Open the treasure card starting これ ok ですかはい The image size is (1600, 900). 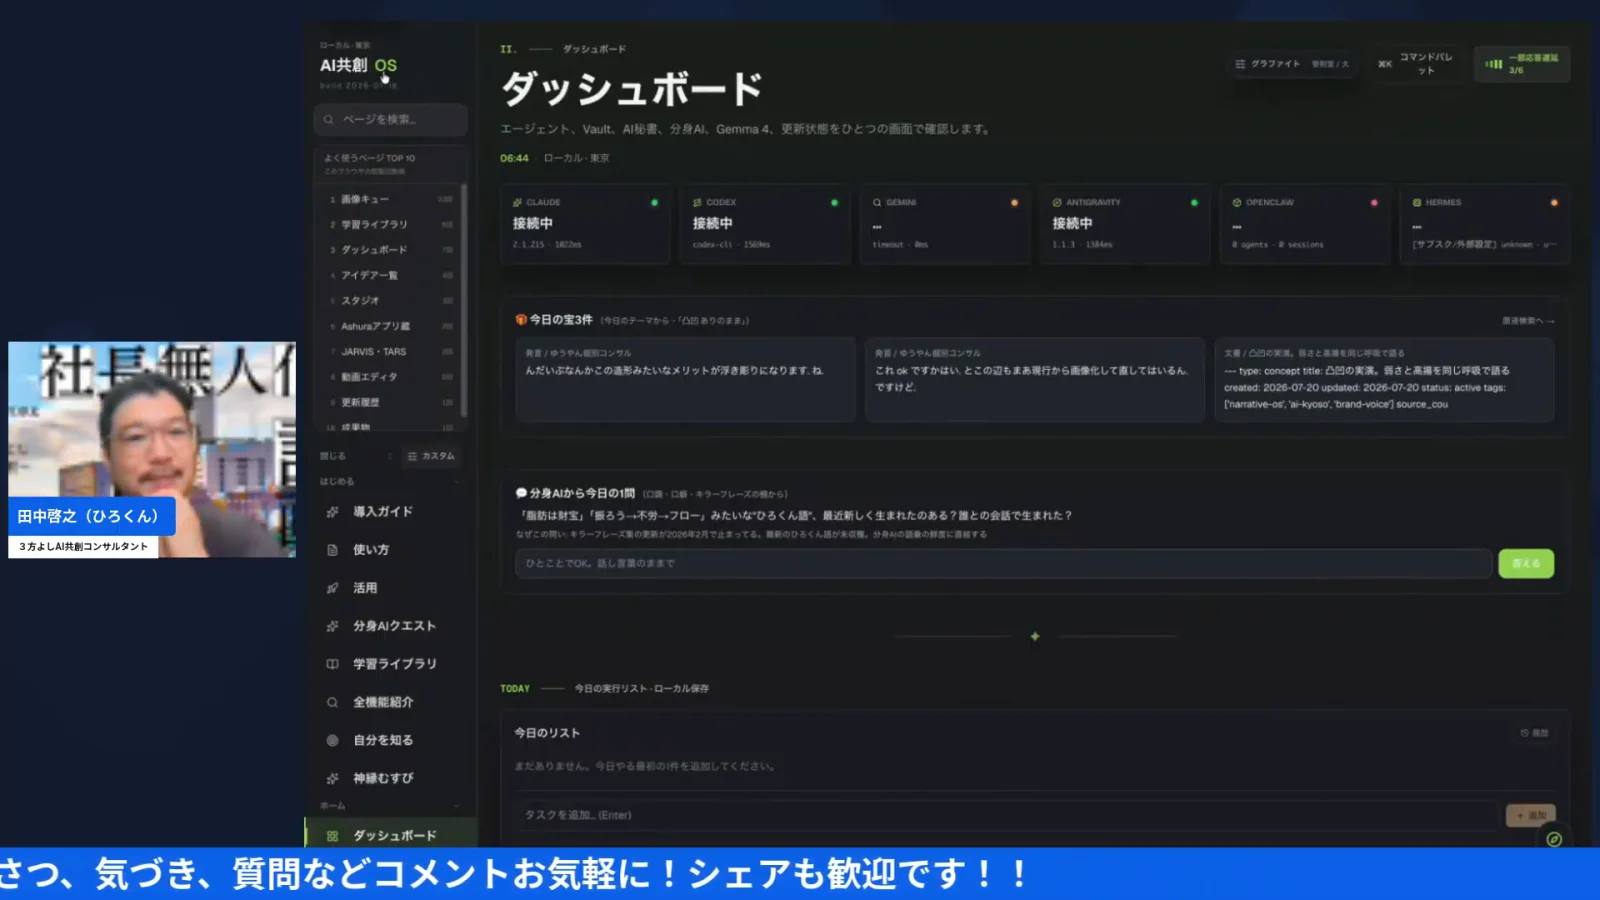[x=1035, y=380]
